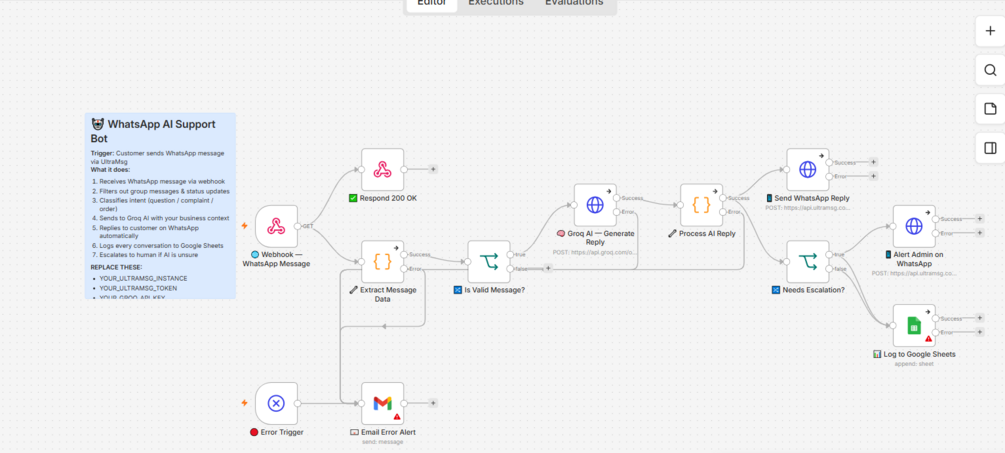This screenshot has height=453, width=1005.
Task: Click Extract Message Data Success output connector
Action: [x=404, y=254]
